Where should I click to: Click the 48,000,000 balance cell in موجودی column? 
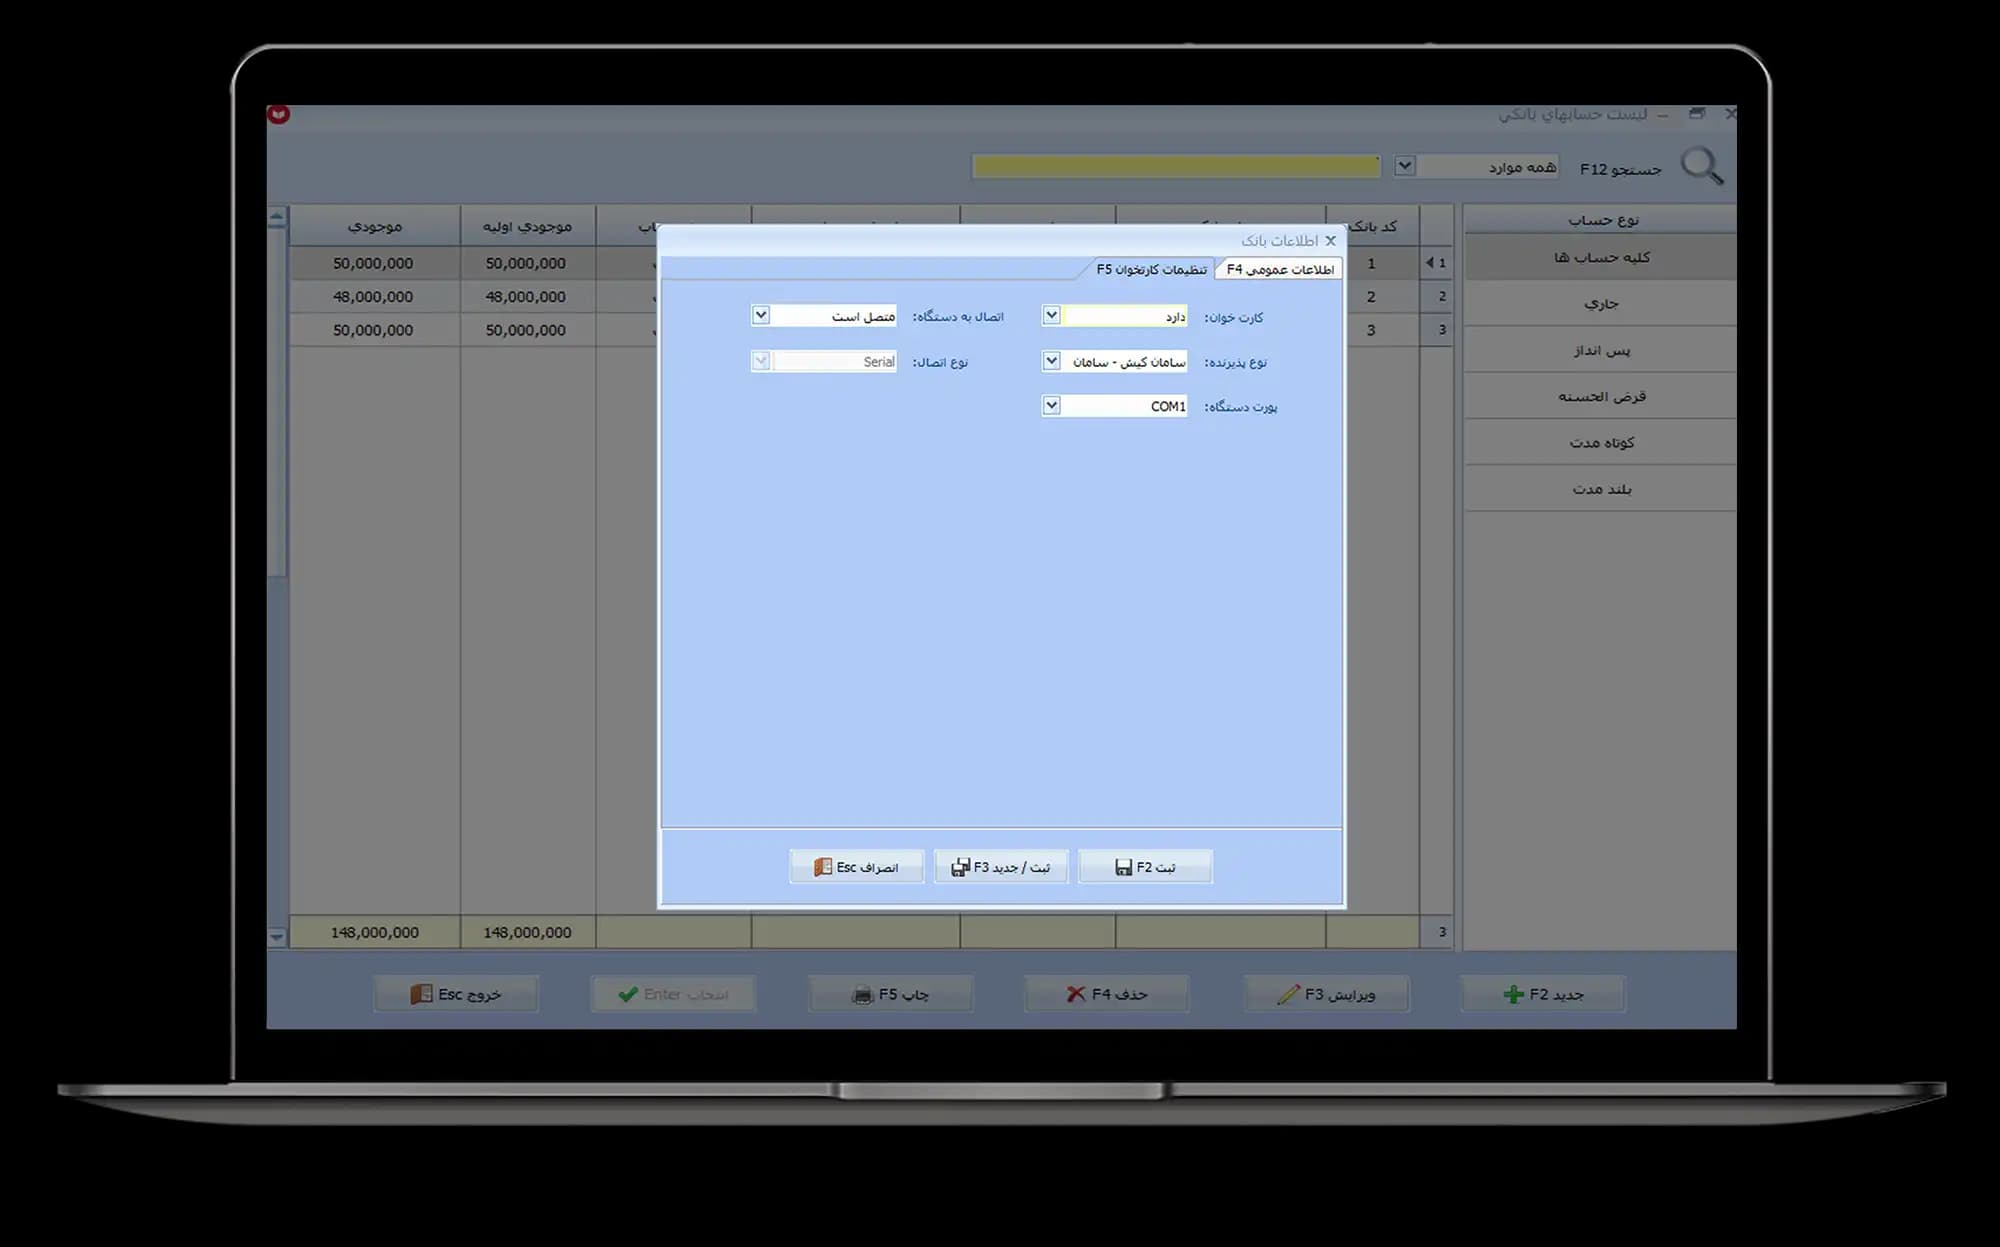pyautogui.click(x=373, y=297)
